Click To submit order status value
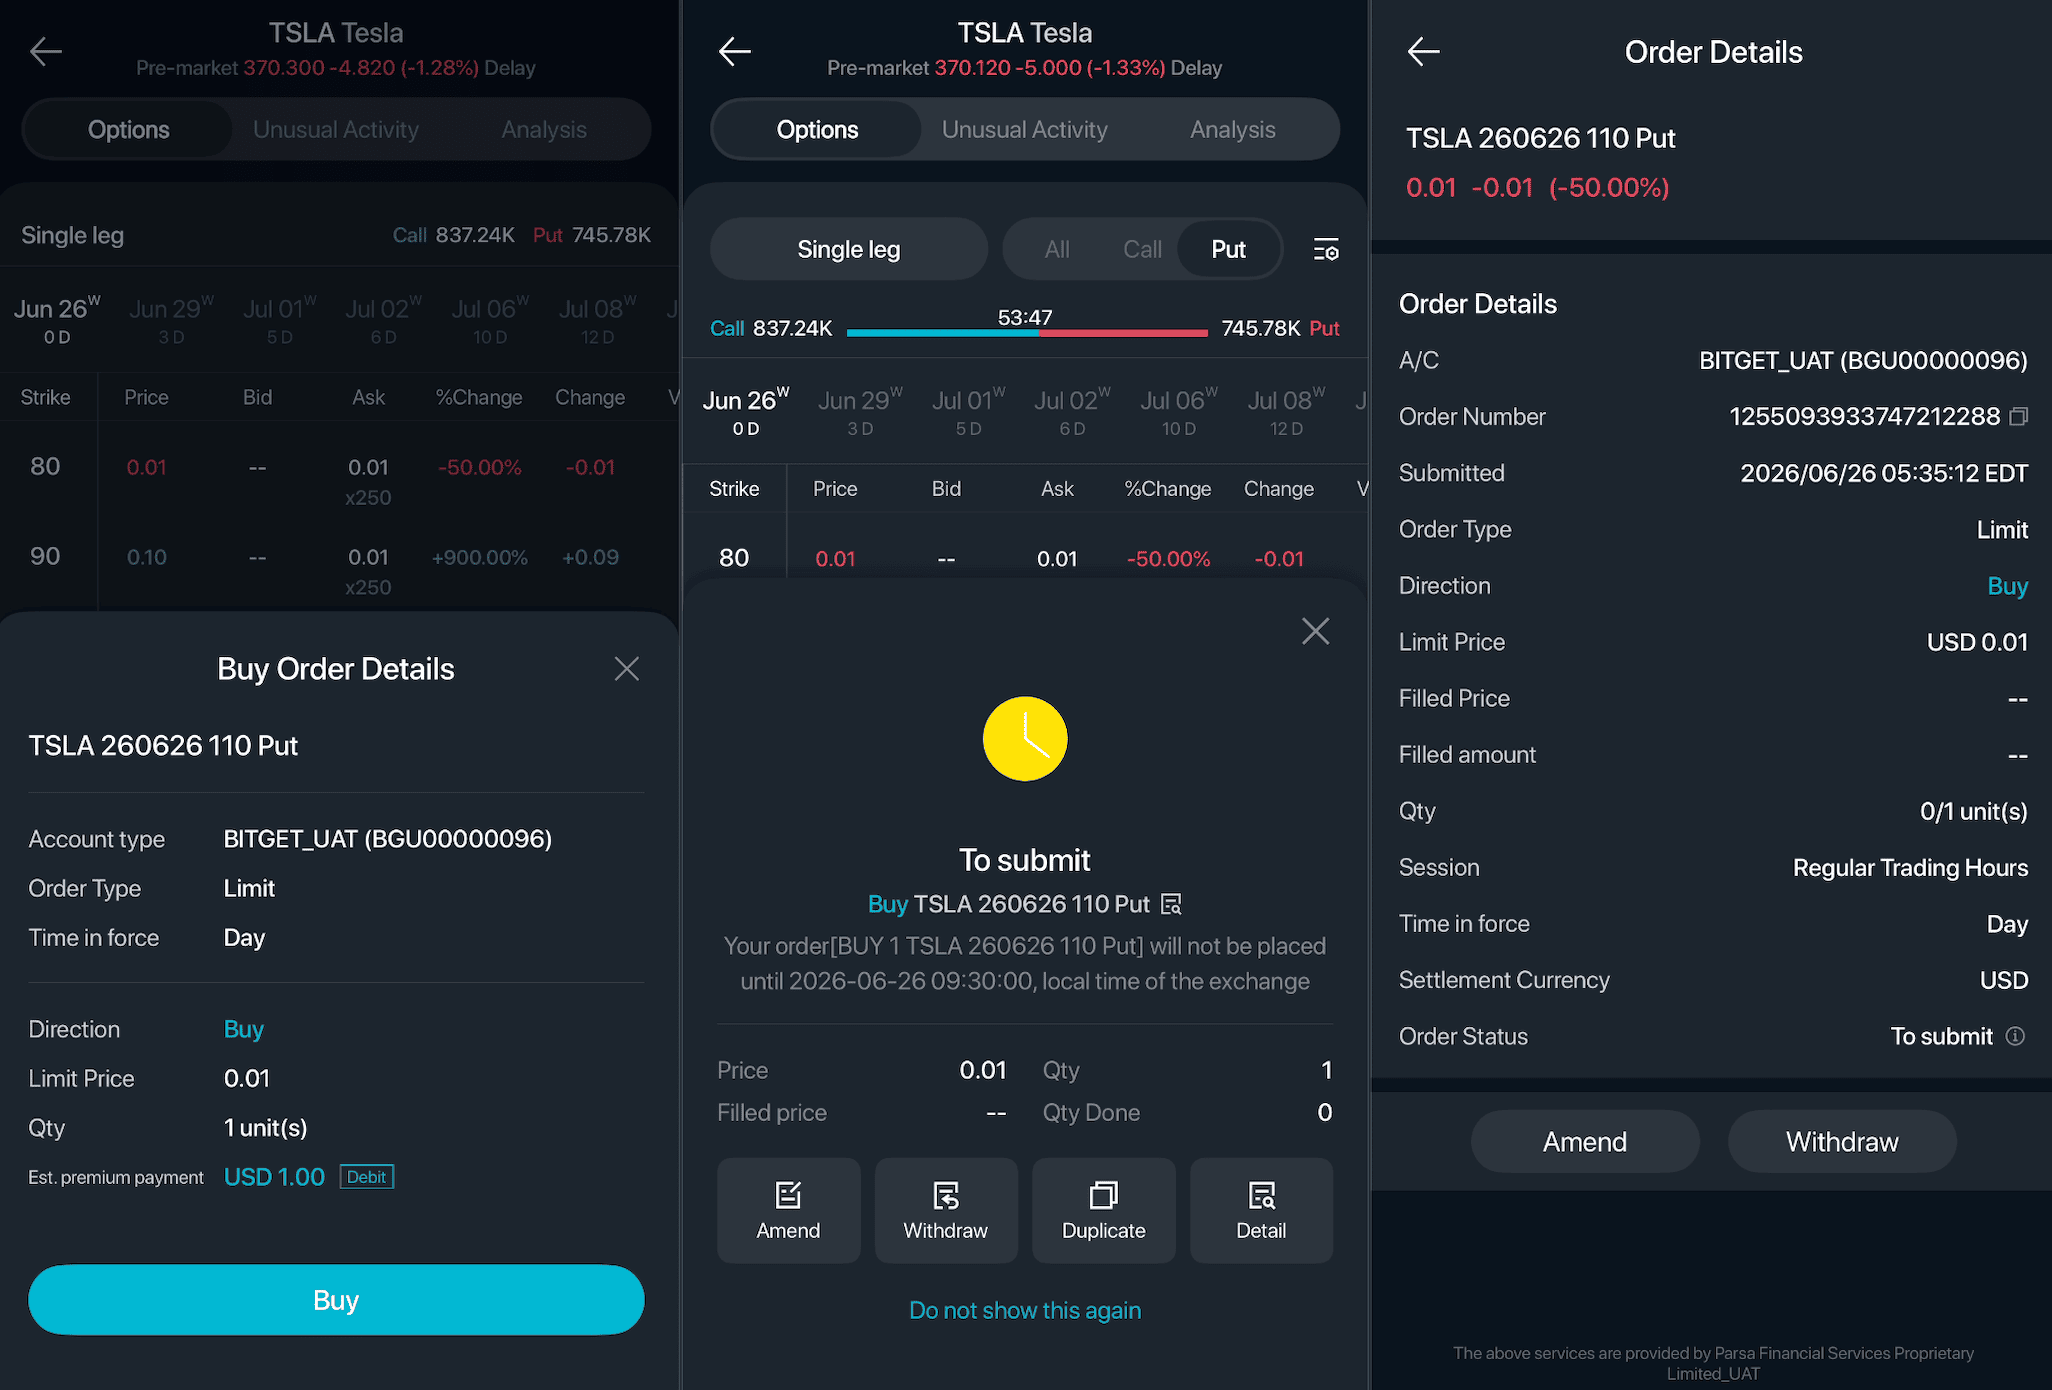This screenshot has height=1390, width=2052. [1941, 1036]
